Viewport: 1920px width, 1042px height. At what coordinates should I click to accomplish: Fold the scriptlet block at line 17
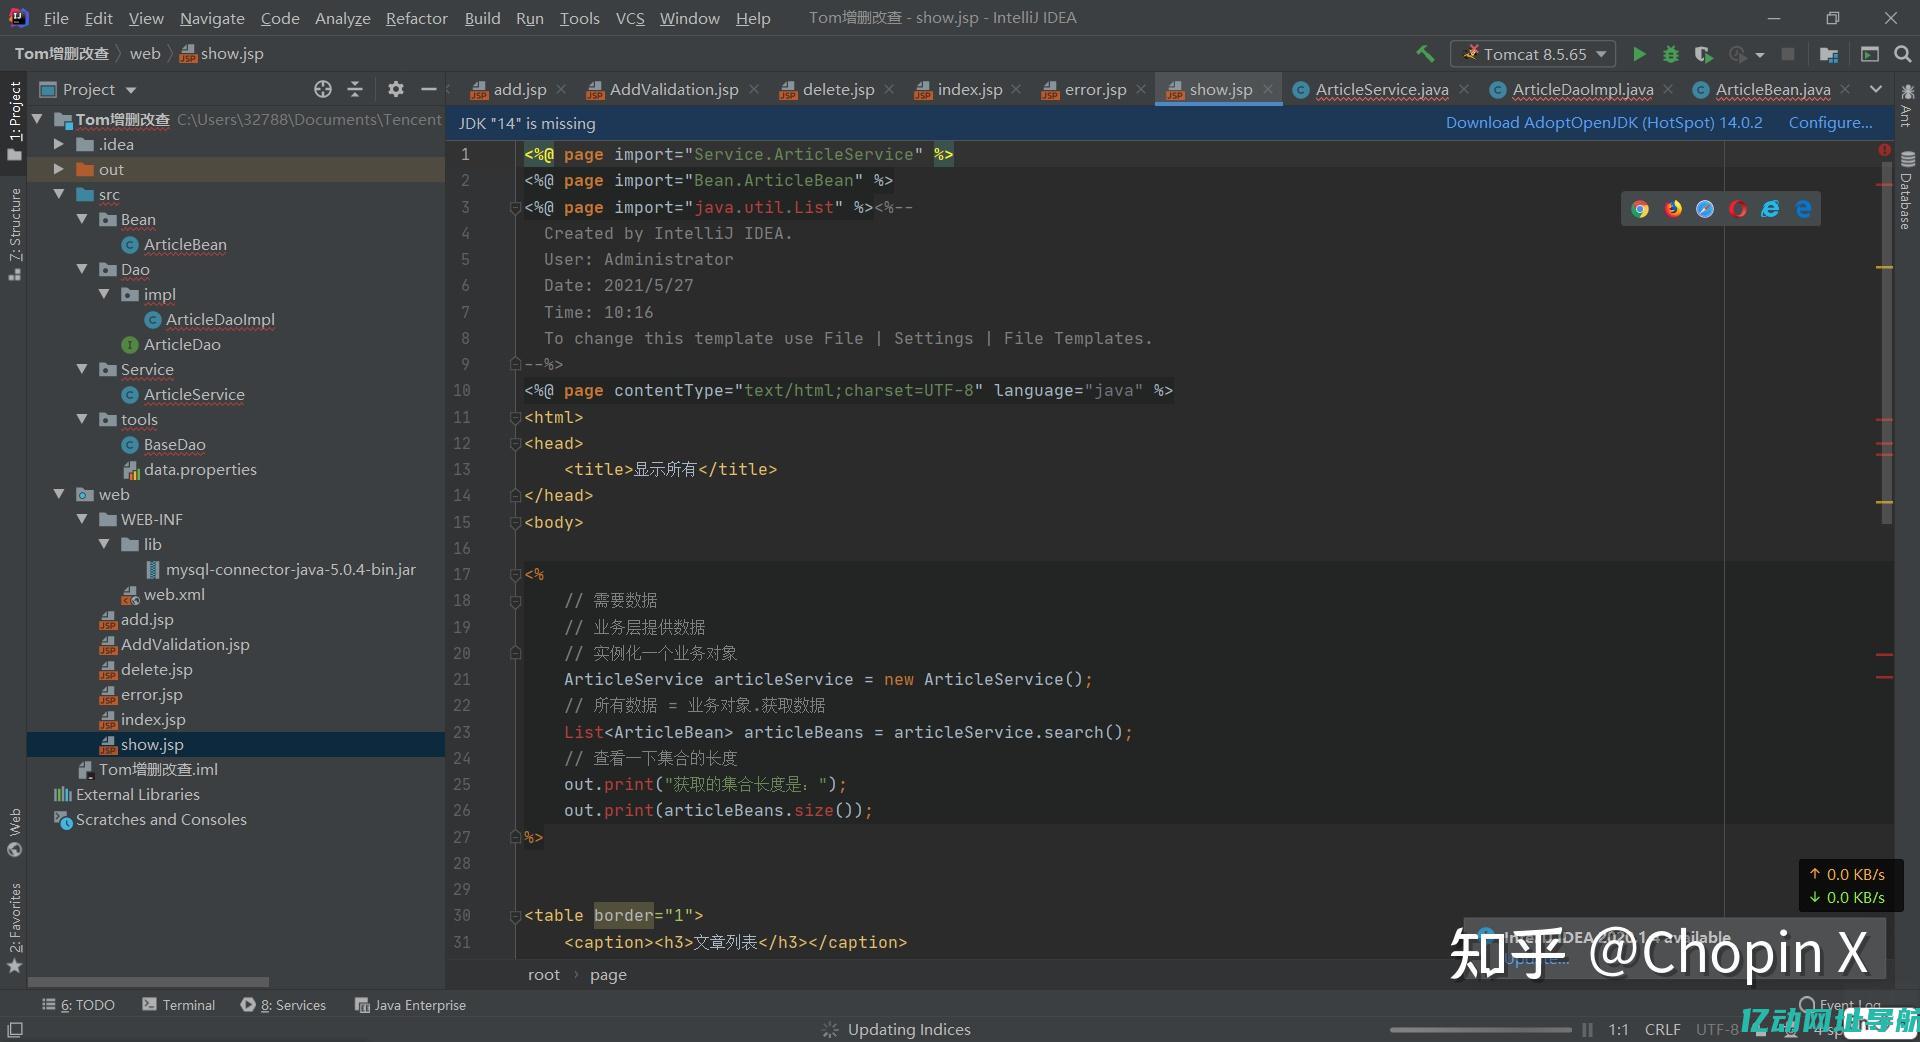pos(515,574)
